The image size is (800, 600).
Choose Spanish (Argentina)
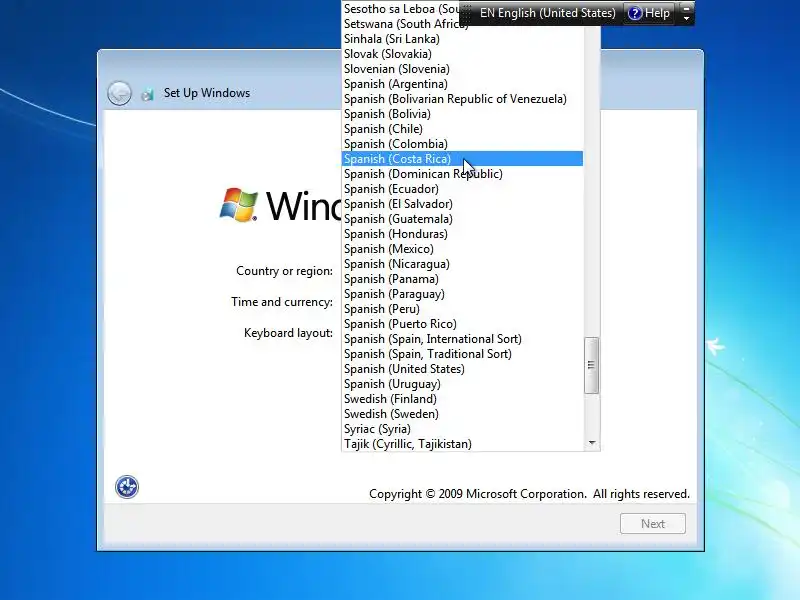(x=462, y=84)
